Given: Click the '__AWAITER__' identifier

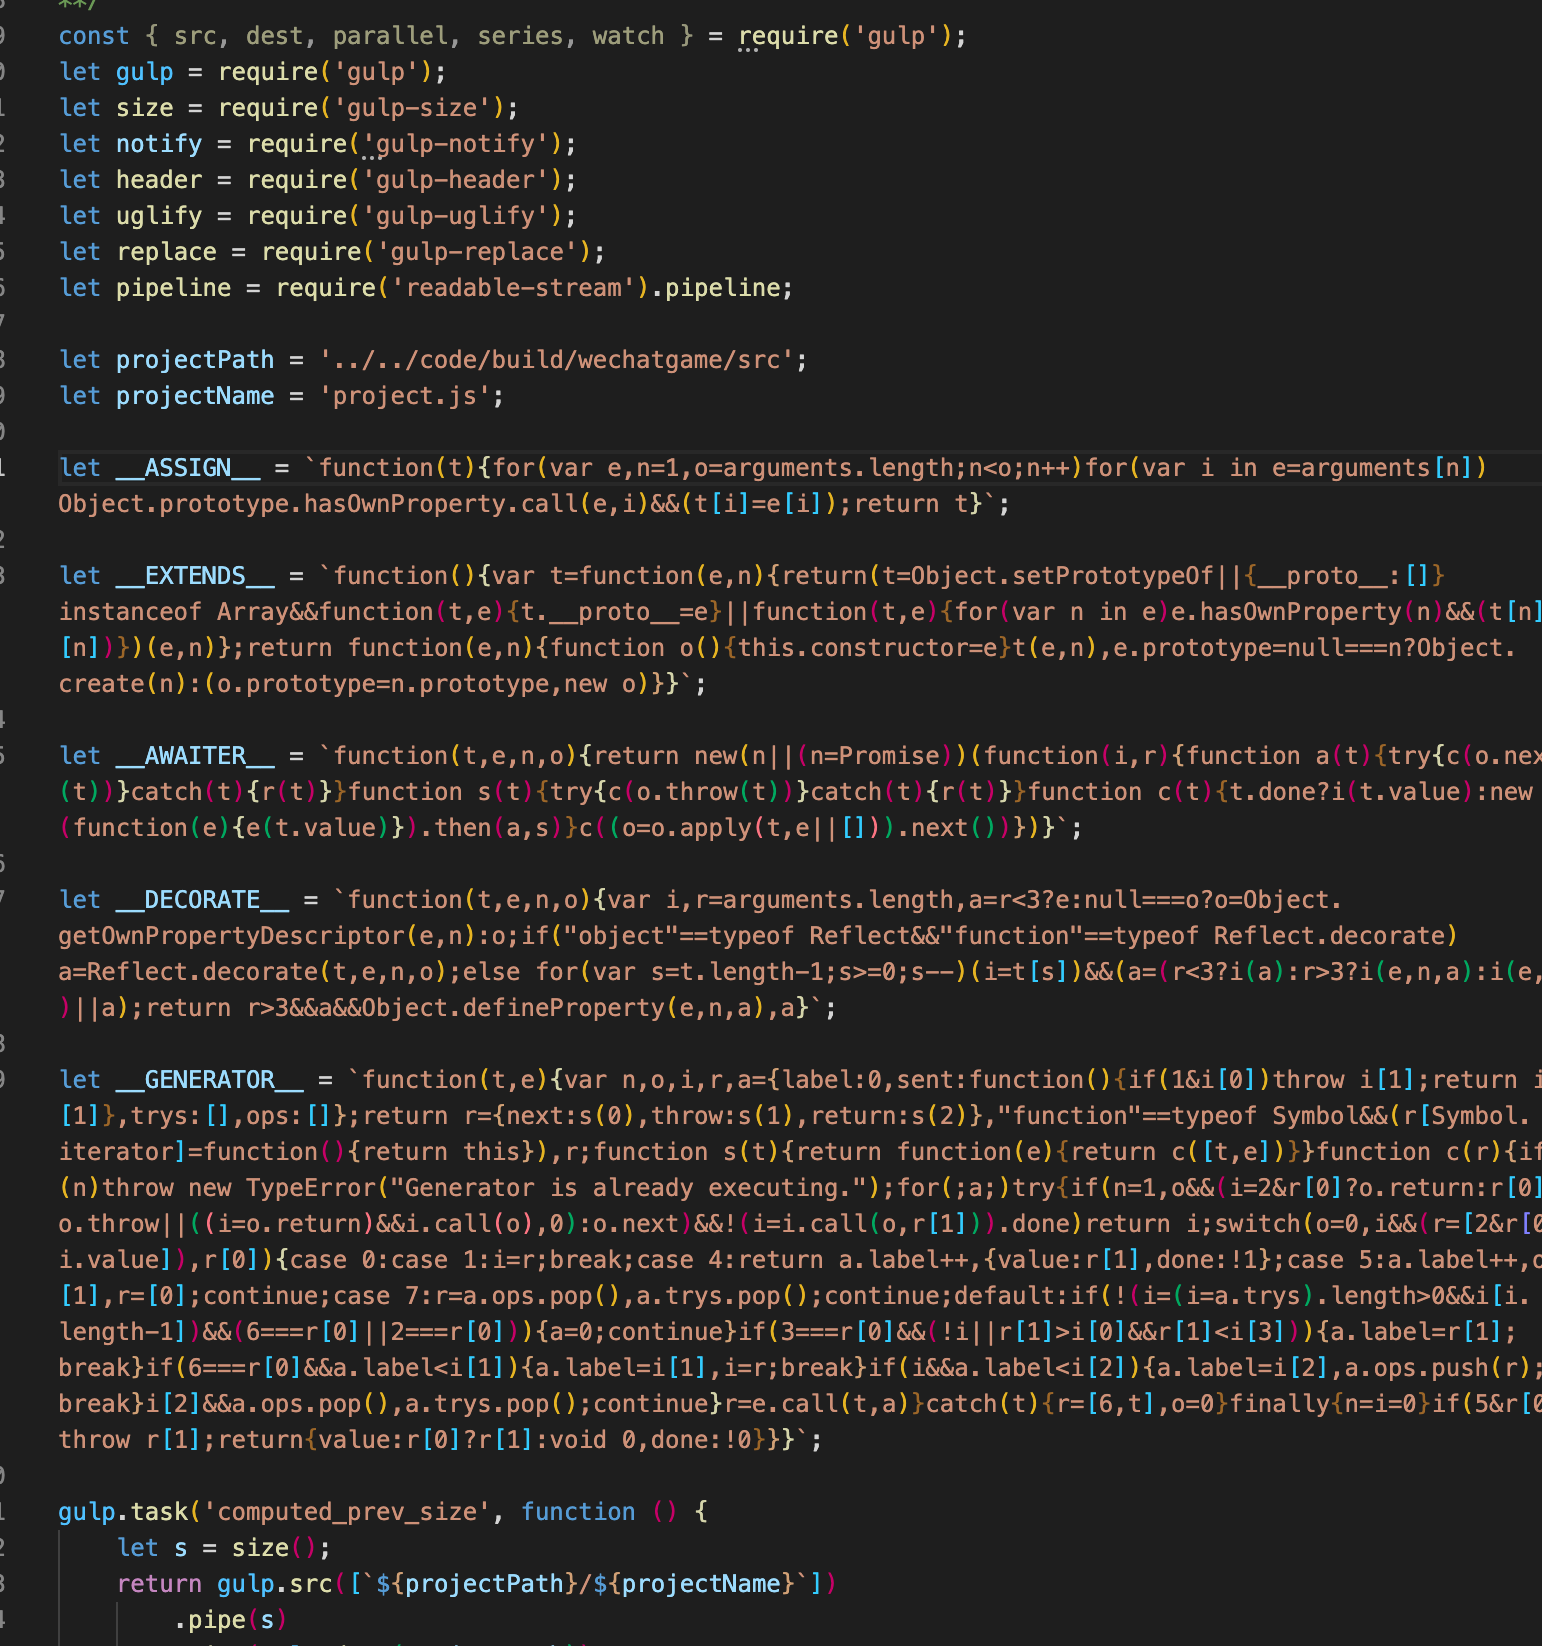Looking at the screenshot, I should (x=195, y=756).
